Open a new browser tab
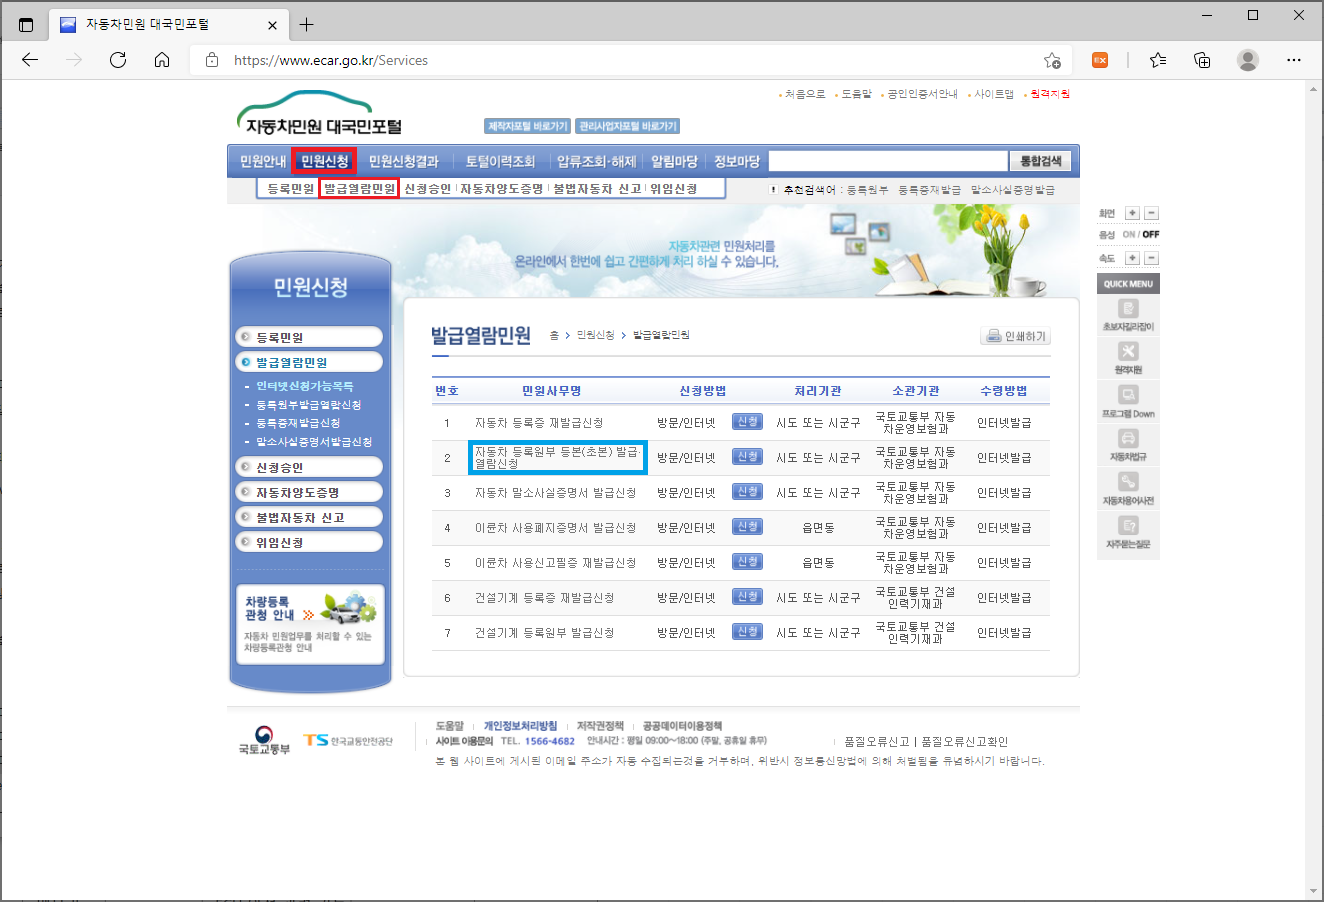1324x902 pixels. coord(306,24)
